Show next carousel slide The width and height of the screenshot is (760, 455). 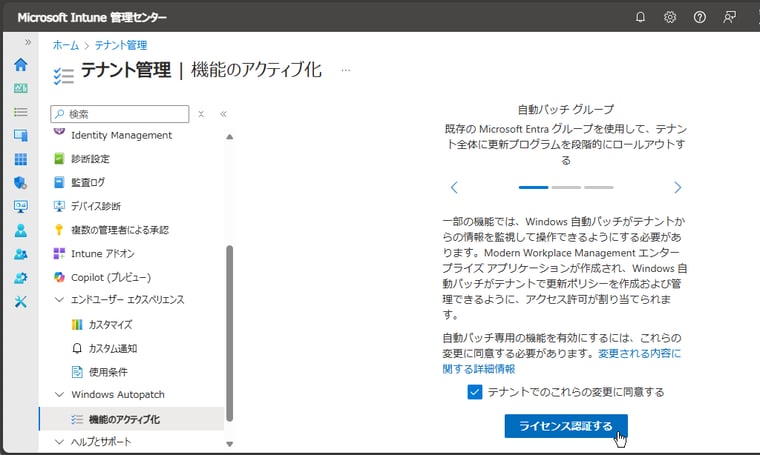point(678,187)
